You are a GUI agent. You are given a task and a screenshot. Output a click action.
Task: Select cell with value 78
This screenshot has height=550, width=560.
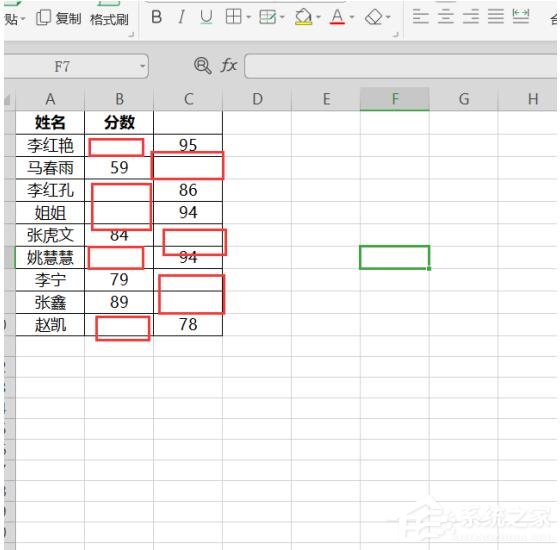pyautogui.click(x=188, y=325)
